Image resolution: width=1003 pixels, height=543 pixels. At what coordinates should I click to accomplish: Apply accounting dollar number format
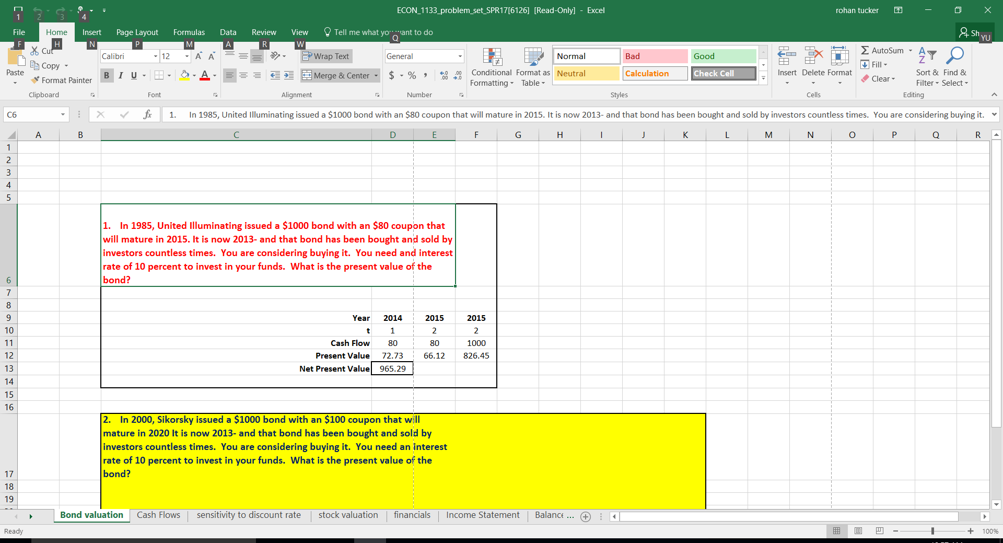(x=391, y=75)
